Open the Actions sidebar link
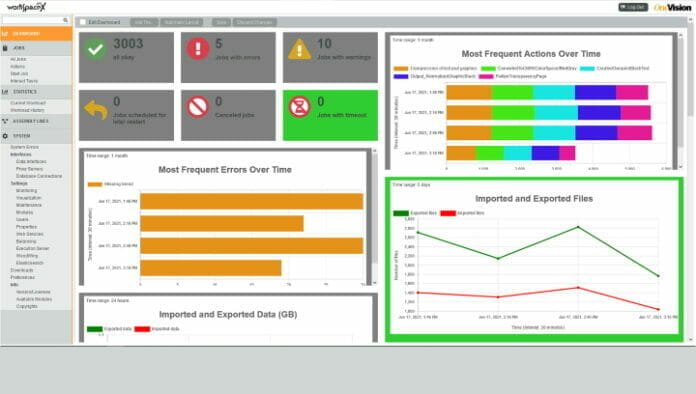The height and width of the screenshot is (394, 696). tap(18, 67)
